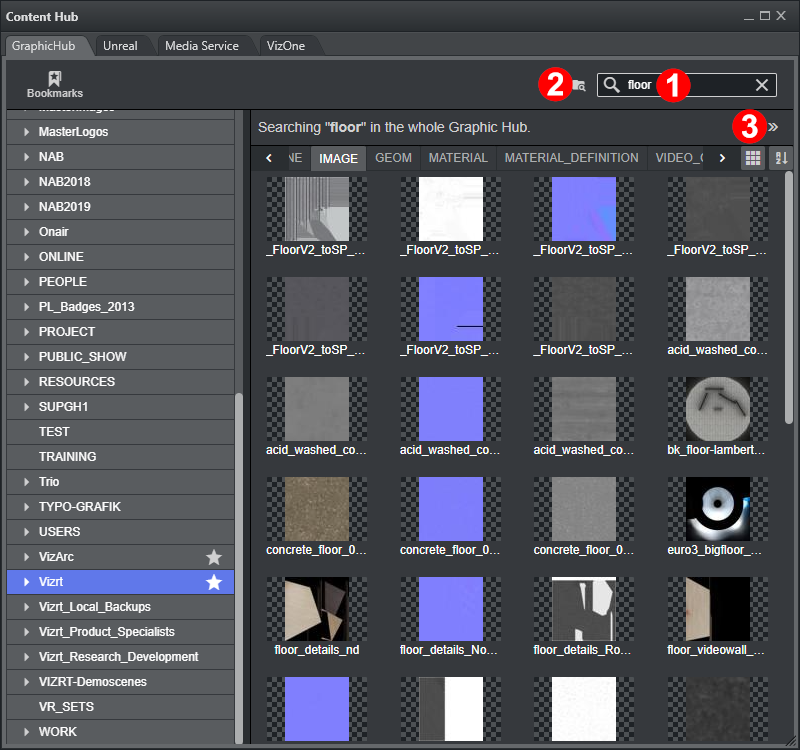
Task: Expand search options with double chevron
Action: pyautogui.click(x=772, y=127)
